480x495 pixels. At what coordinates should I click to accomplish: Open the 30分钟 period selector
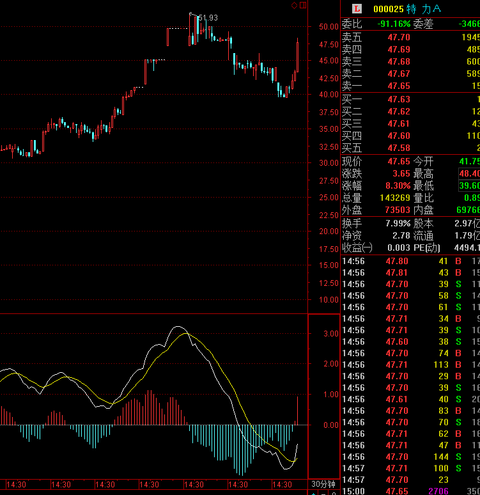[323, 484]
